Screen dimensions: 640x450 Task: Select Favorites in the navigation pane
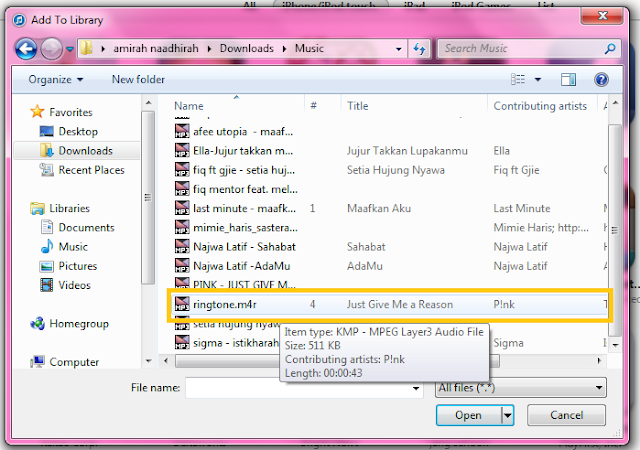point(71,112)
